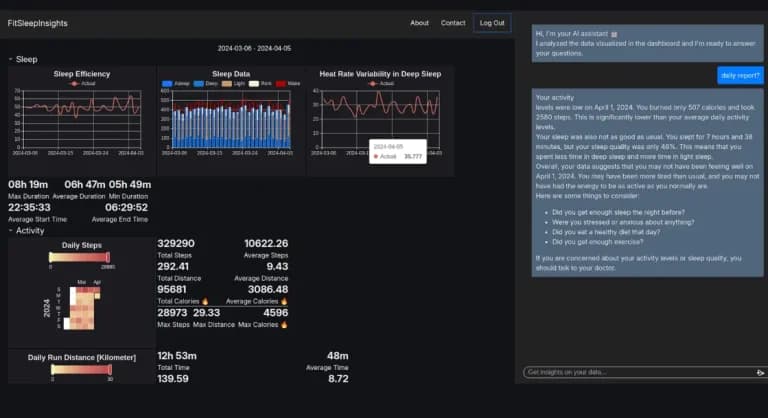
Task: Toggle Actual legend on Heart Rate Variability chart
Action: [381, 84]
